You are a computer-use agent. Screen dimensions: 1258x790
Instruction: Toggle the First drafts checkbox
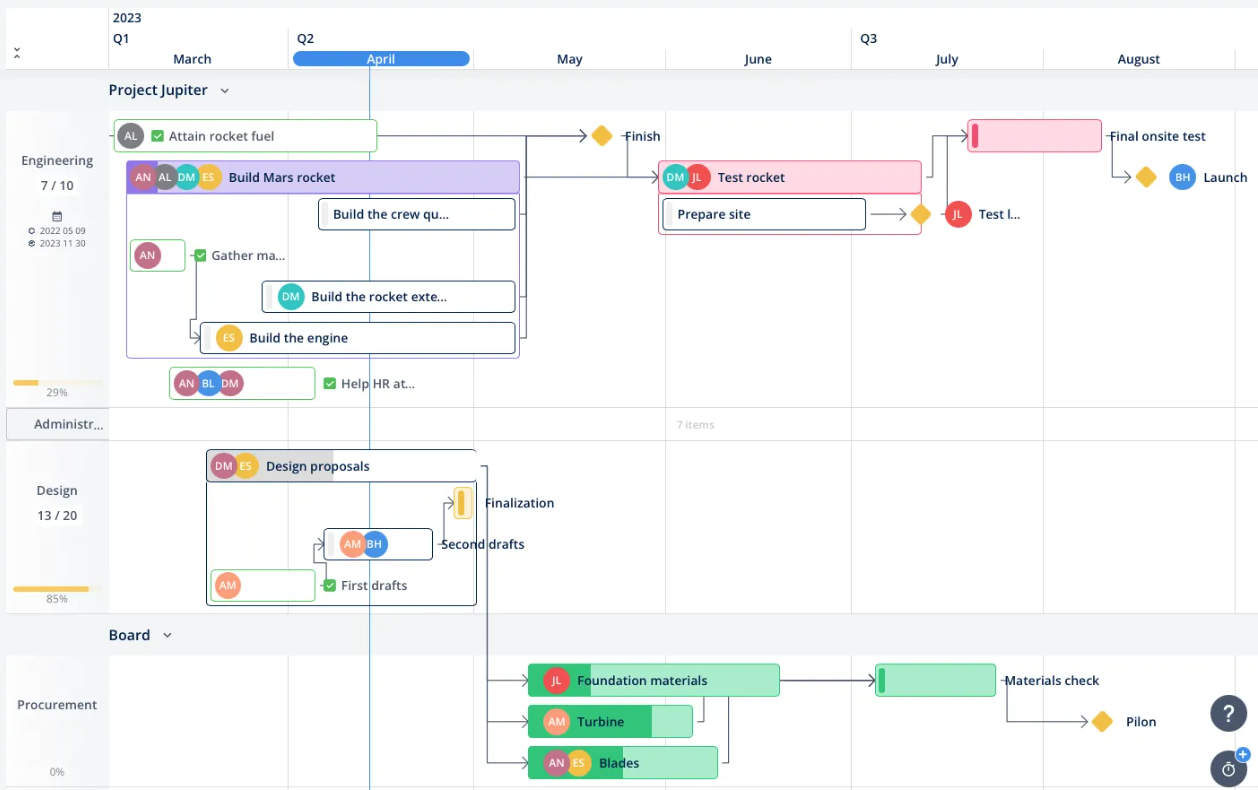[329, 585]
